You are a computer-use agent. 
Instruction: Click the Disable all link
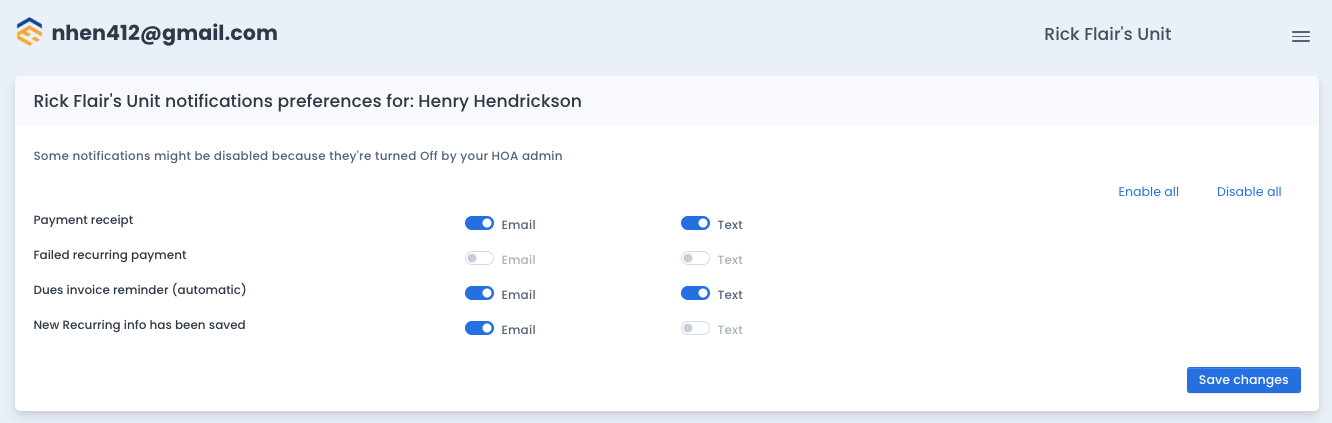pyautogui.click(x=1249, y=192)
